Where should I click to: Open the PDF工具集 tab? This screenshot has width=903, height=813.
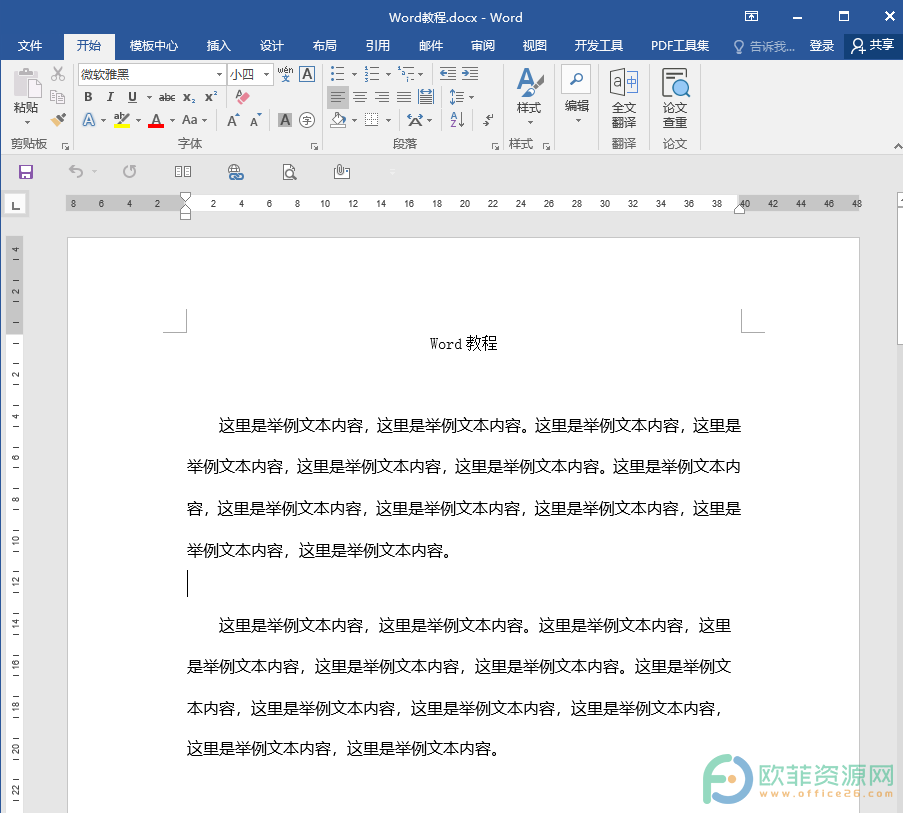(680, 46)
